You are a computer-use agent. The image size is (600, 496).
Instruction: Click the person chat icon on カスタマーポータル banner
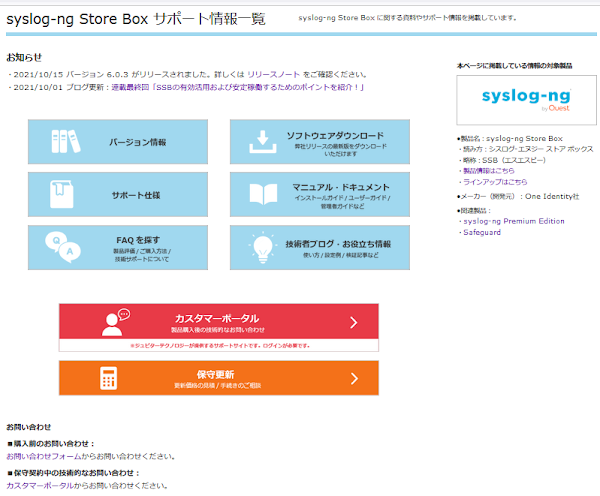click(x=116, y=322)
